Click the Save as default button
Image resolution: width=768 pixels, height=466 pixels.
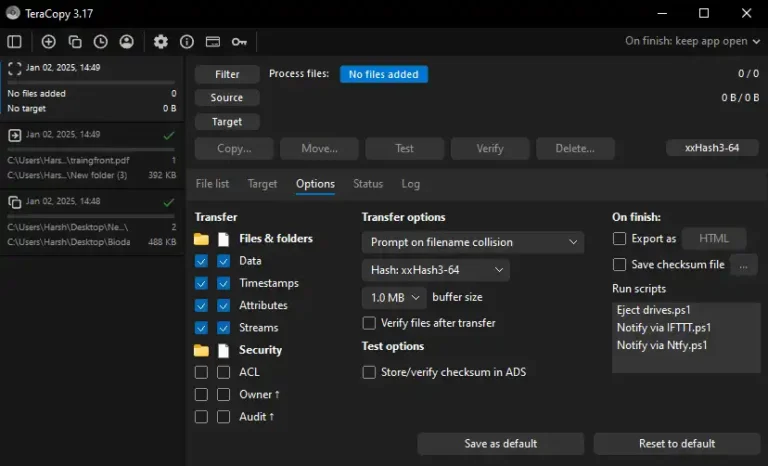[501, 443]
